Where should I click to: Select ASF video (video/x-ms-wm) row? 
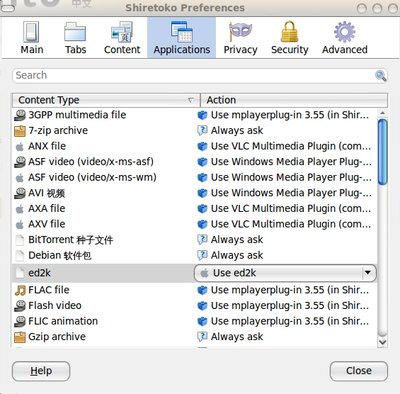tap(195, 177)
